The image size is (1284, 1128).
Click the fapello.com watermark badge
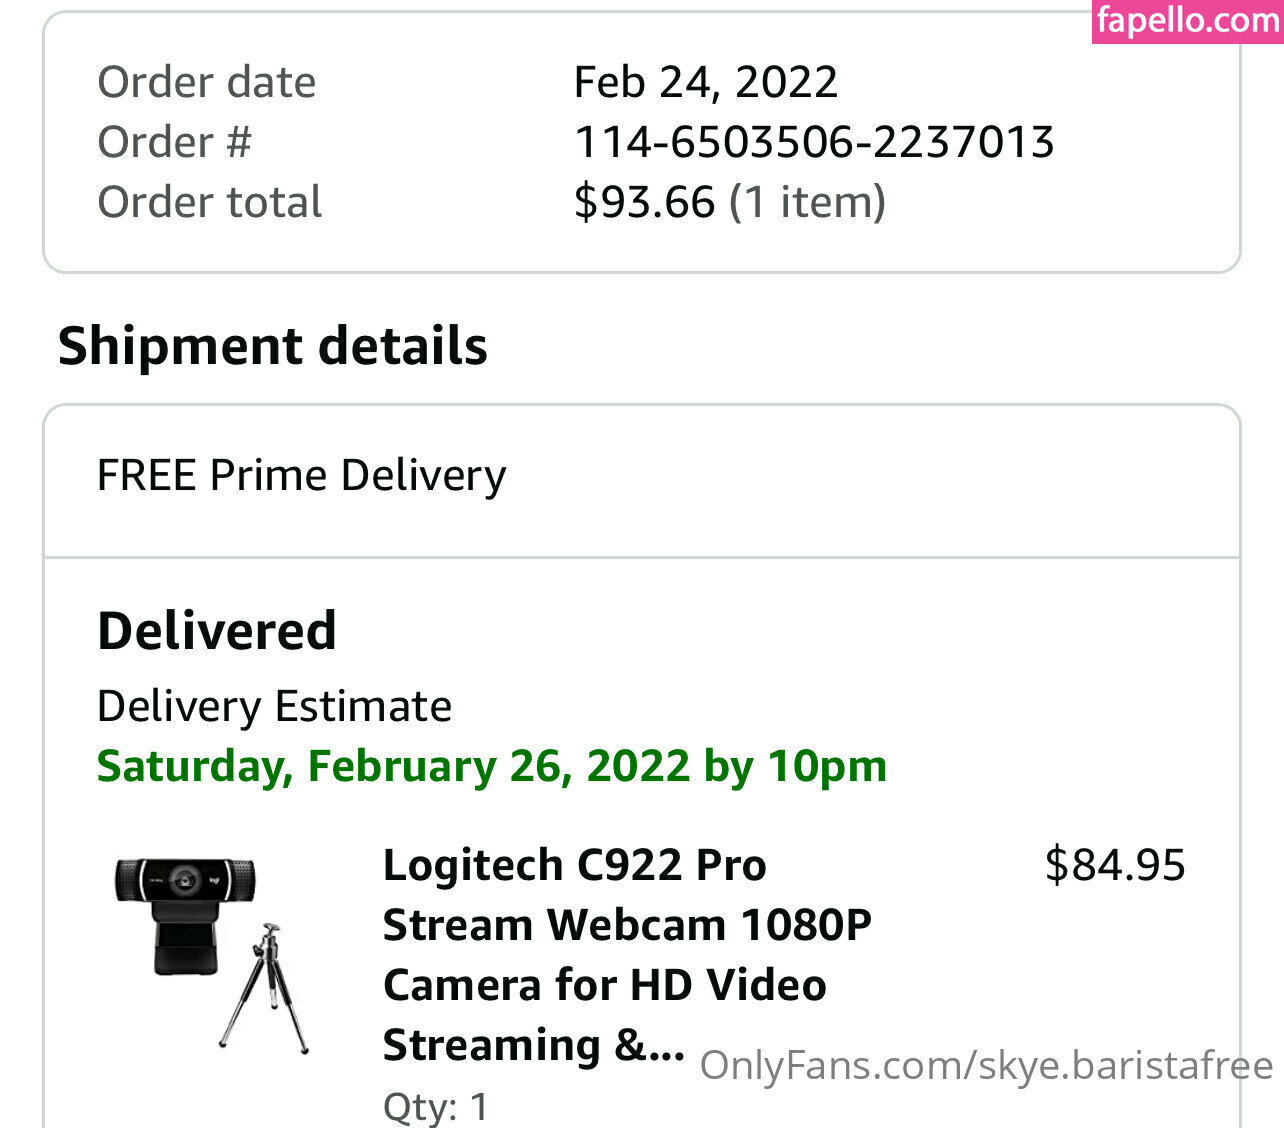coord(1187,21)
